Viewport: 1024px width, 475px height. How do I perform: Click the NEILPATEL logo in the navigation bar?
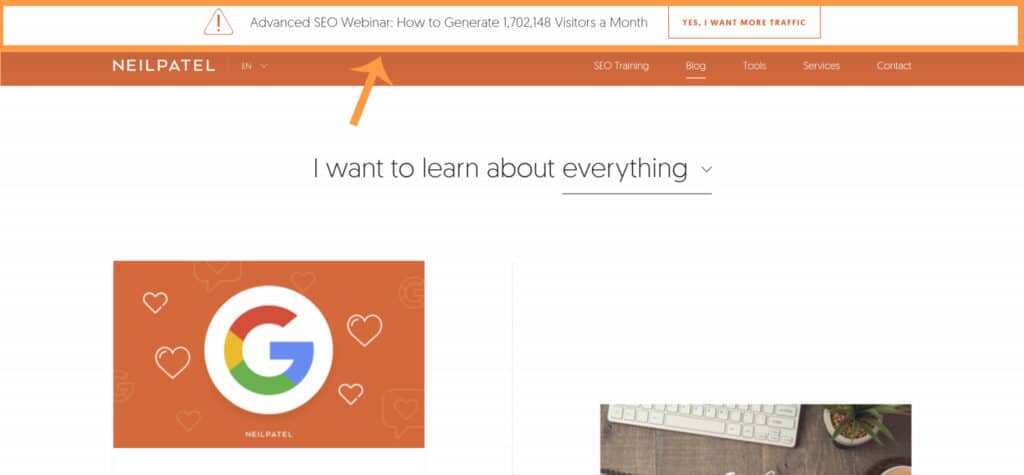click(163, 66)
